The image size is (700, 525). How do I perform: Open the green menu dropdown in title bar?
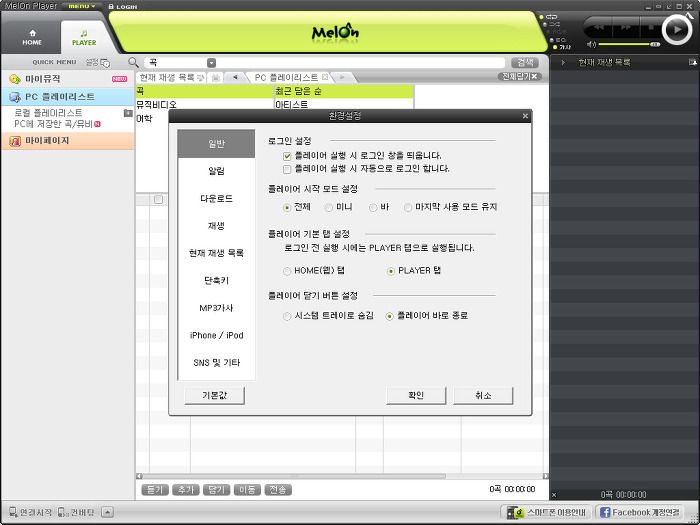coord(81,6)
